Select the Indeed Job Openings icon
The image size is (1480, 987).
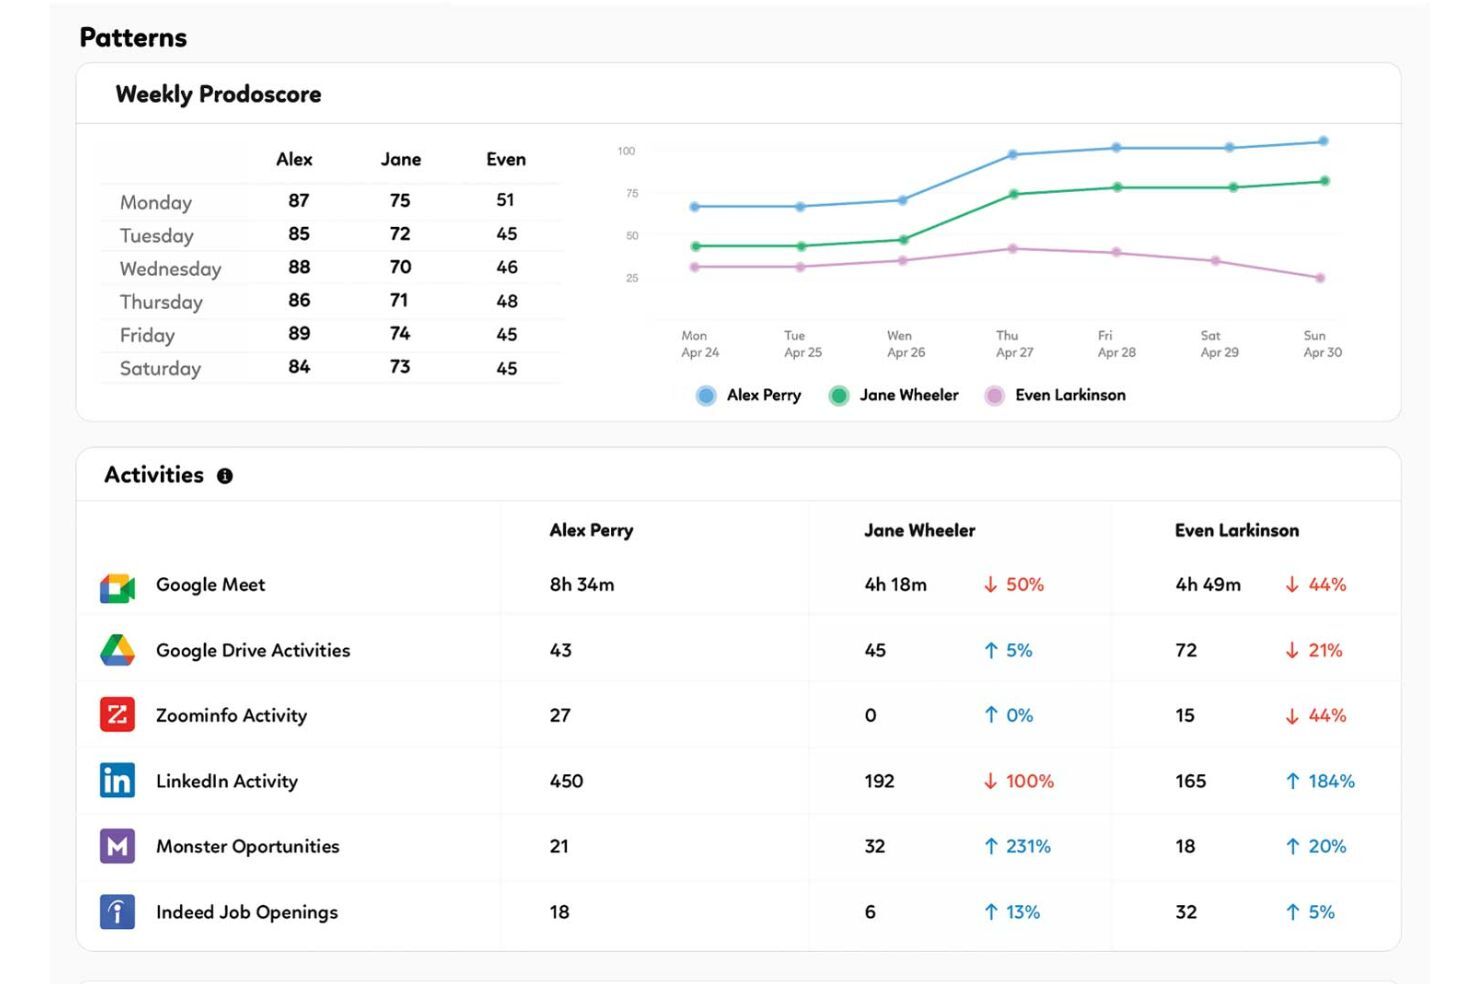click(116, 911)
